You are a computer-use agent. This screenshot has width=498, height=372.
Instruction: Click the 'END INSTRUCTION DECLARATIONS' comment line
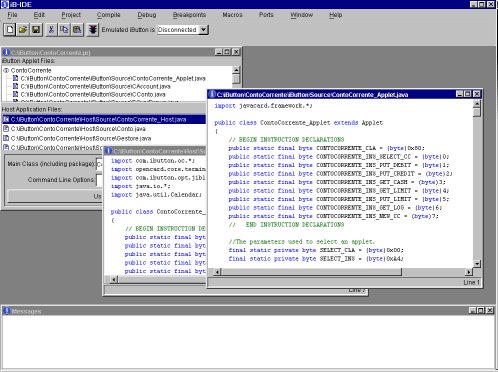click(286, 225)
